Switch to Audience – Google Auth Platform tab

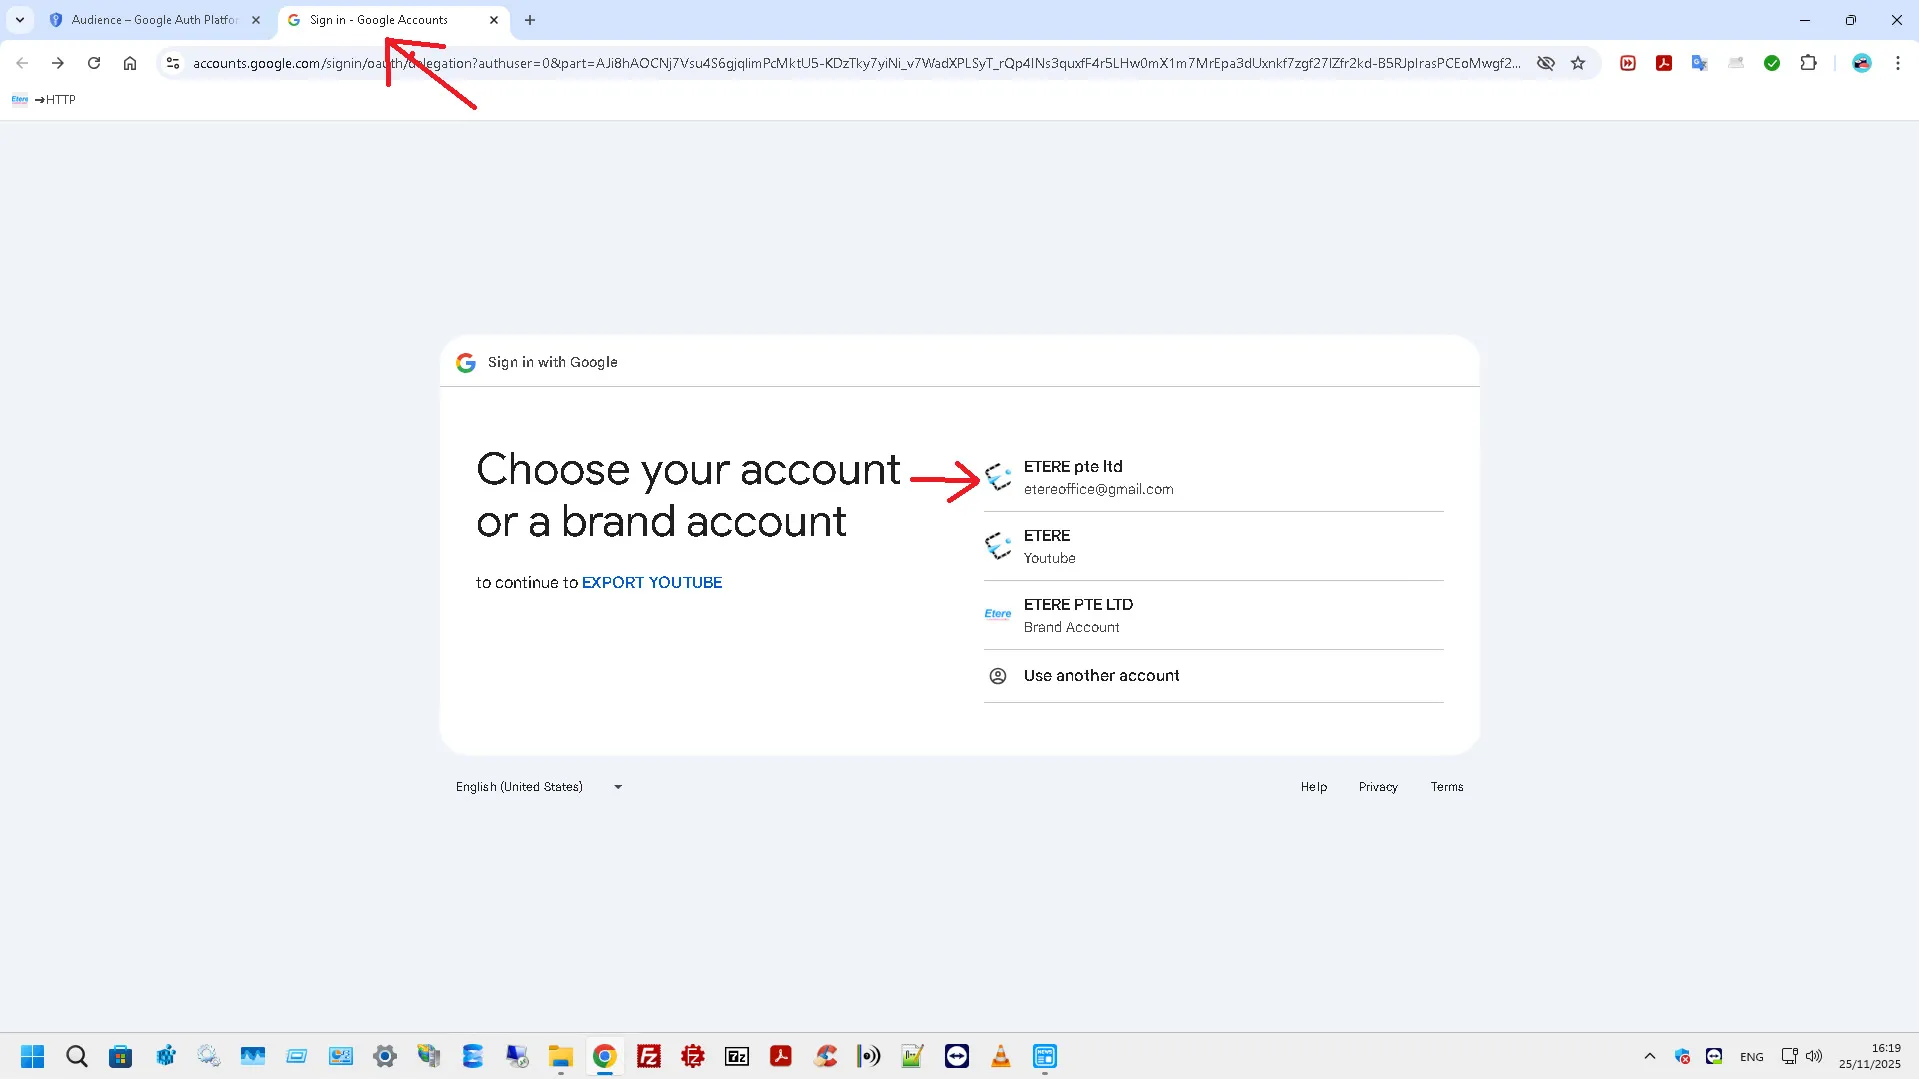154,20
